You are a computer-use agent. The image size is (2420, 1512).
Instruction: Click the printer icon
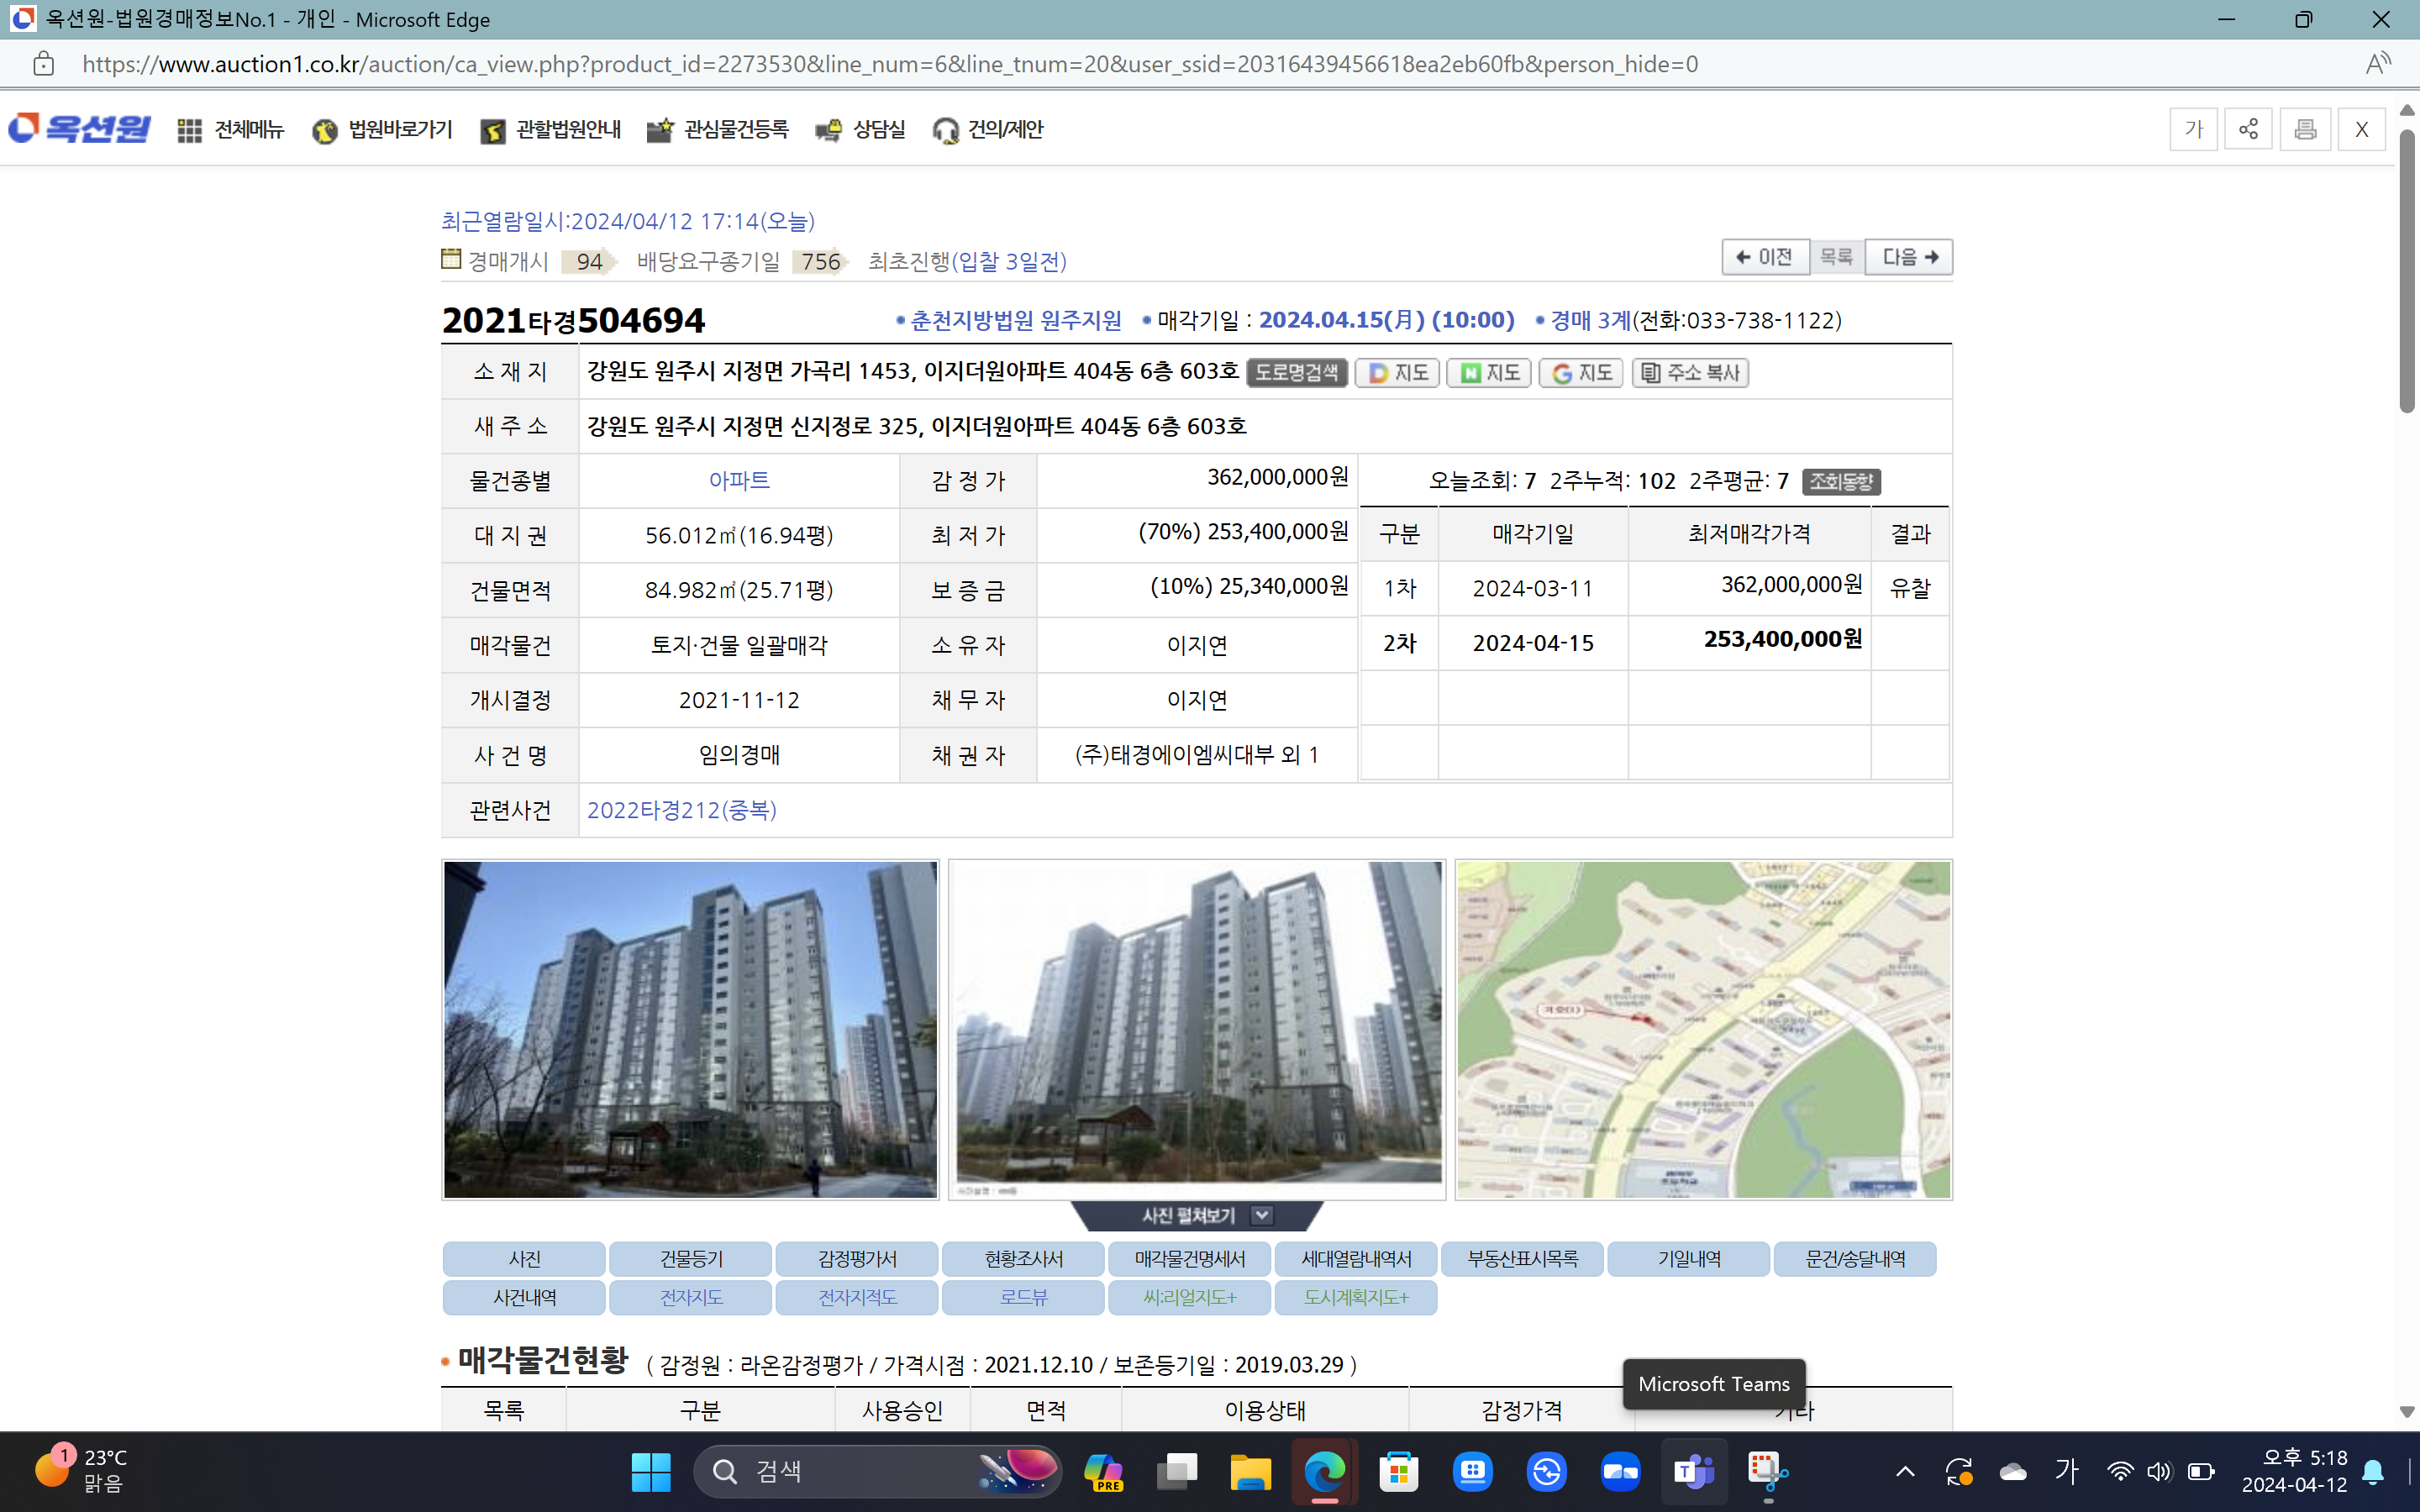click(x=2305, y=129)
